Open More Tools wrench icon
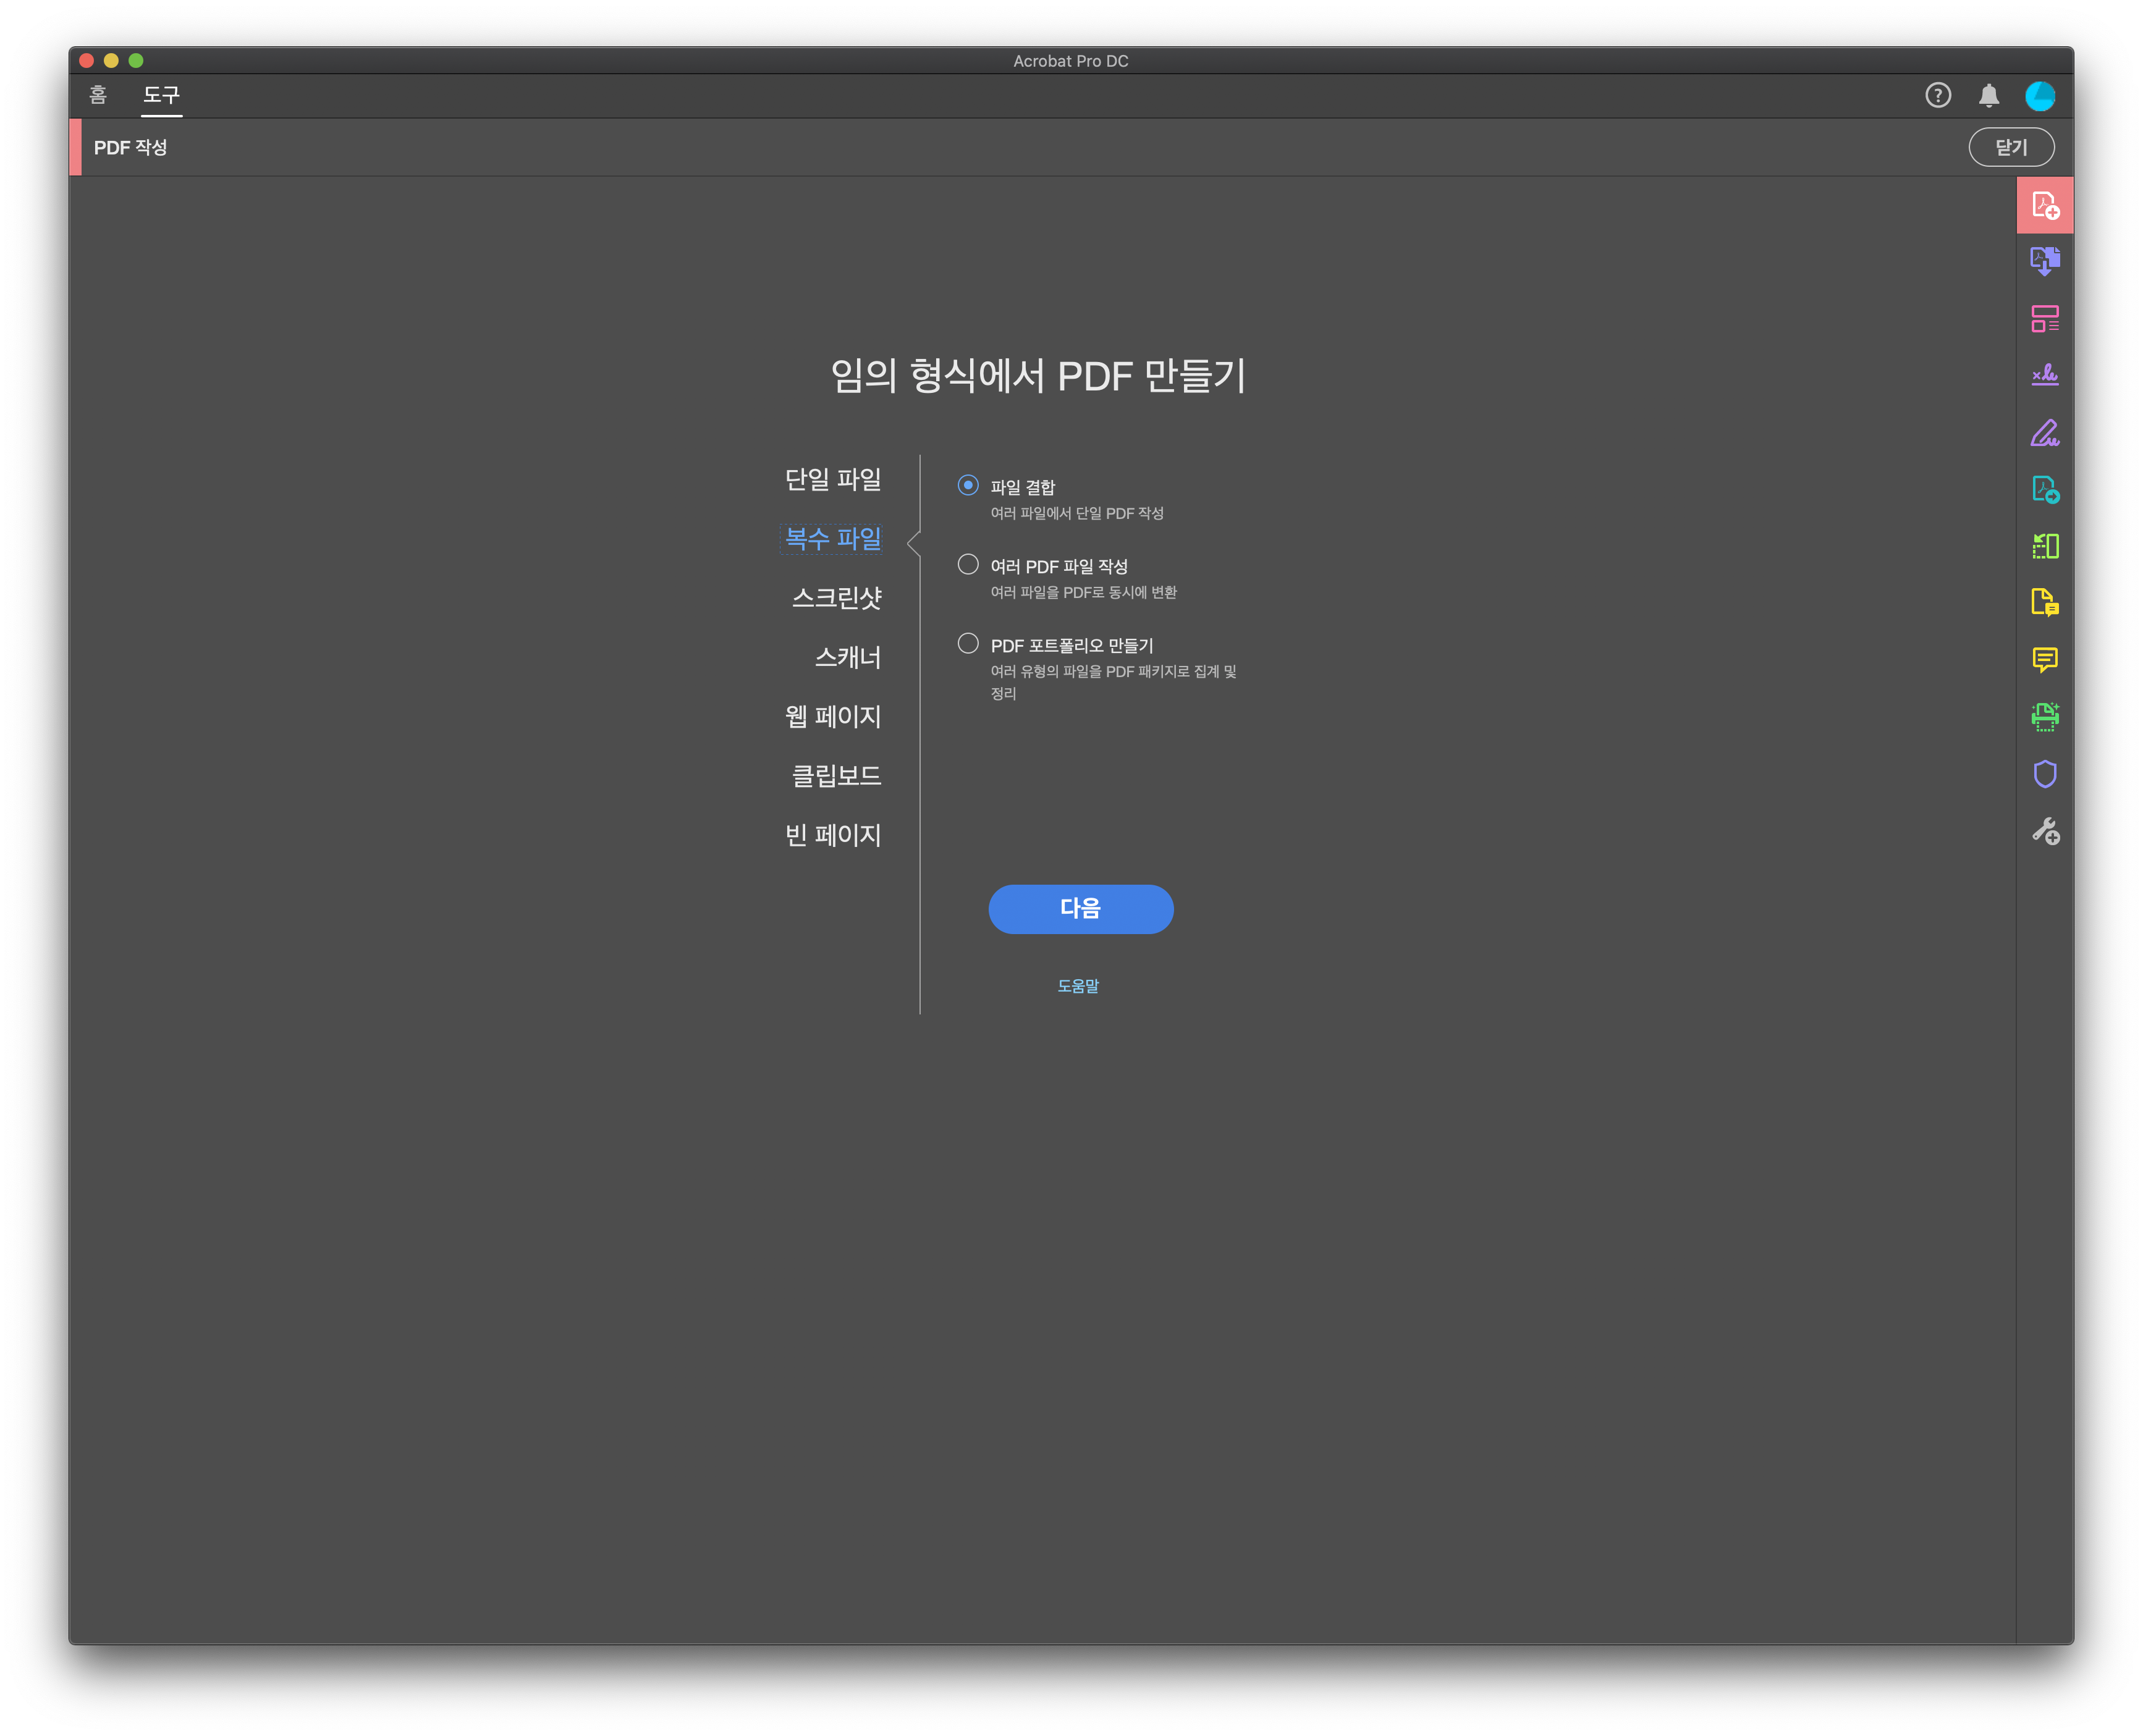The height and width of the screenshot is (1736, 2143). (2044, 831)
